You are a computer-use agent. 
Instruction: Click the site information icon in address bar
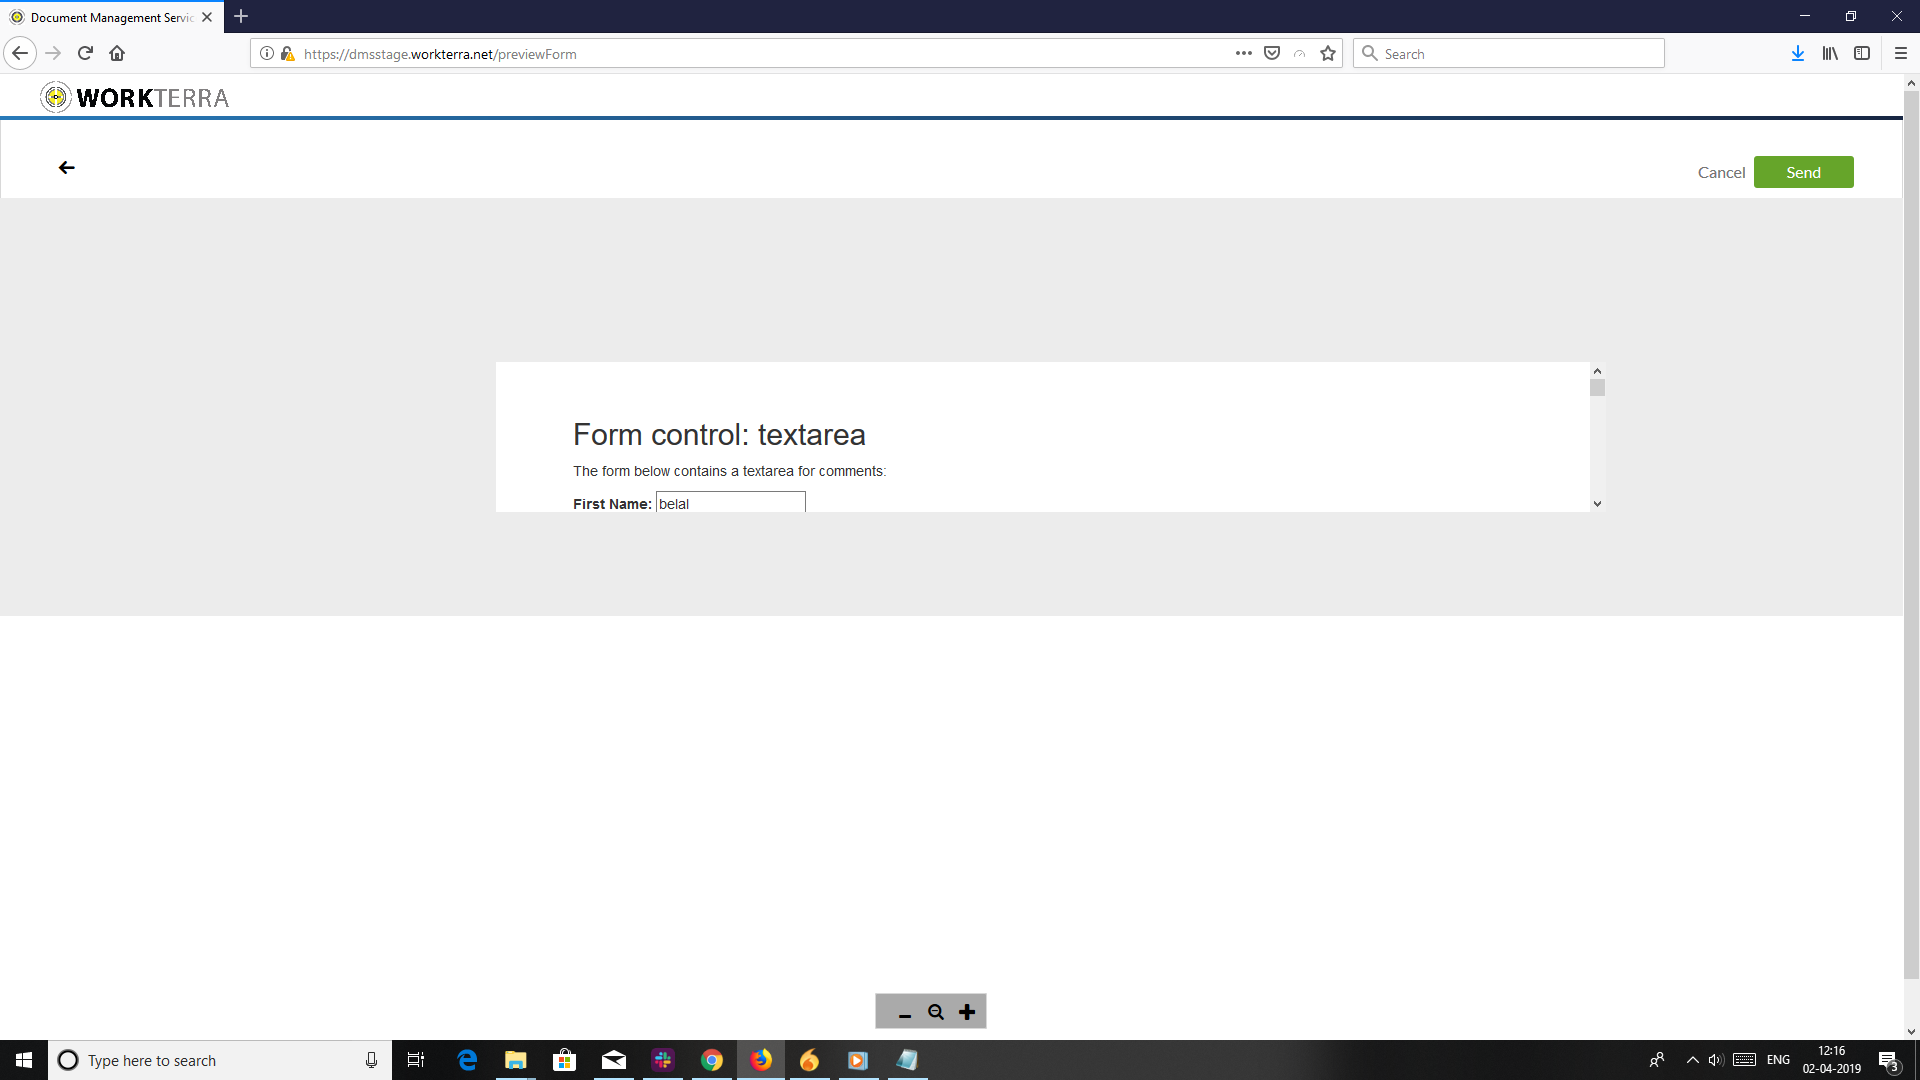pyautogui.click(x=267, y=53)
